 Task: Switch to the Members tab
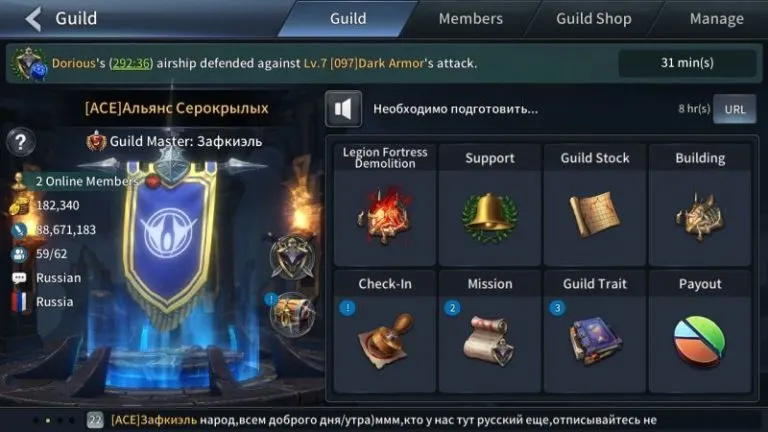point(471,19)
